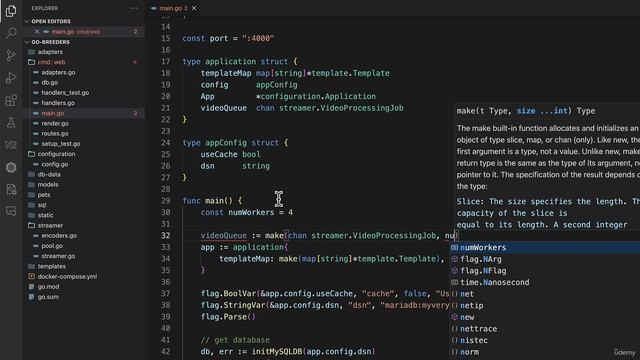Screen dimensions: 640x360
Task: Select net autocomplete suggestion
Action: (x=545, y=294)
